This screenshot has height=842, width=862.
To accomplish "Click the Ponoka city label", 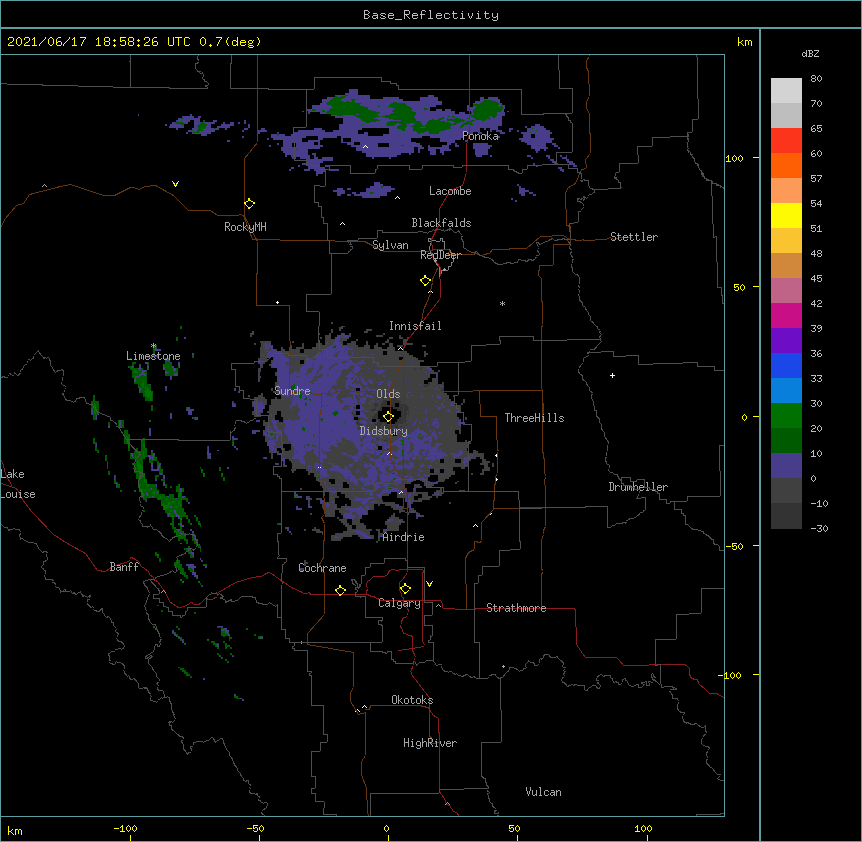I will point(480,136).
